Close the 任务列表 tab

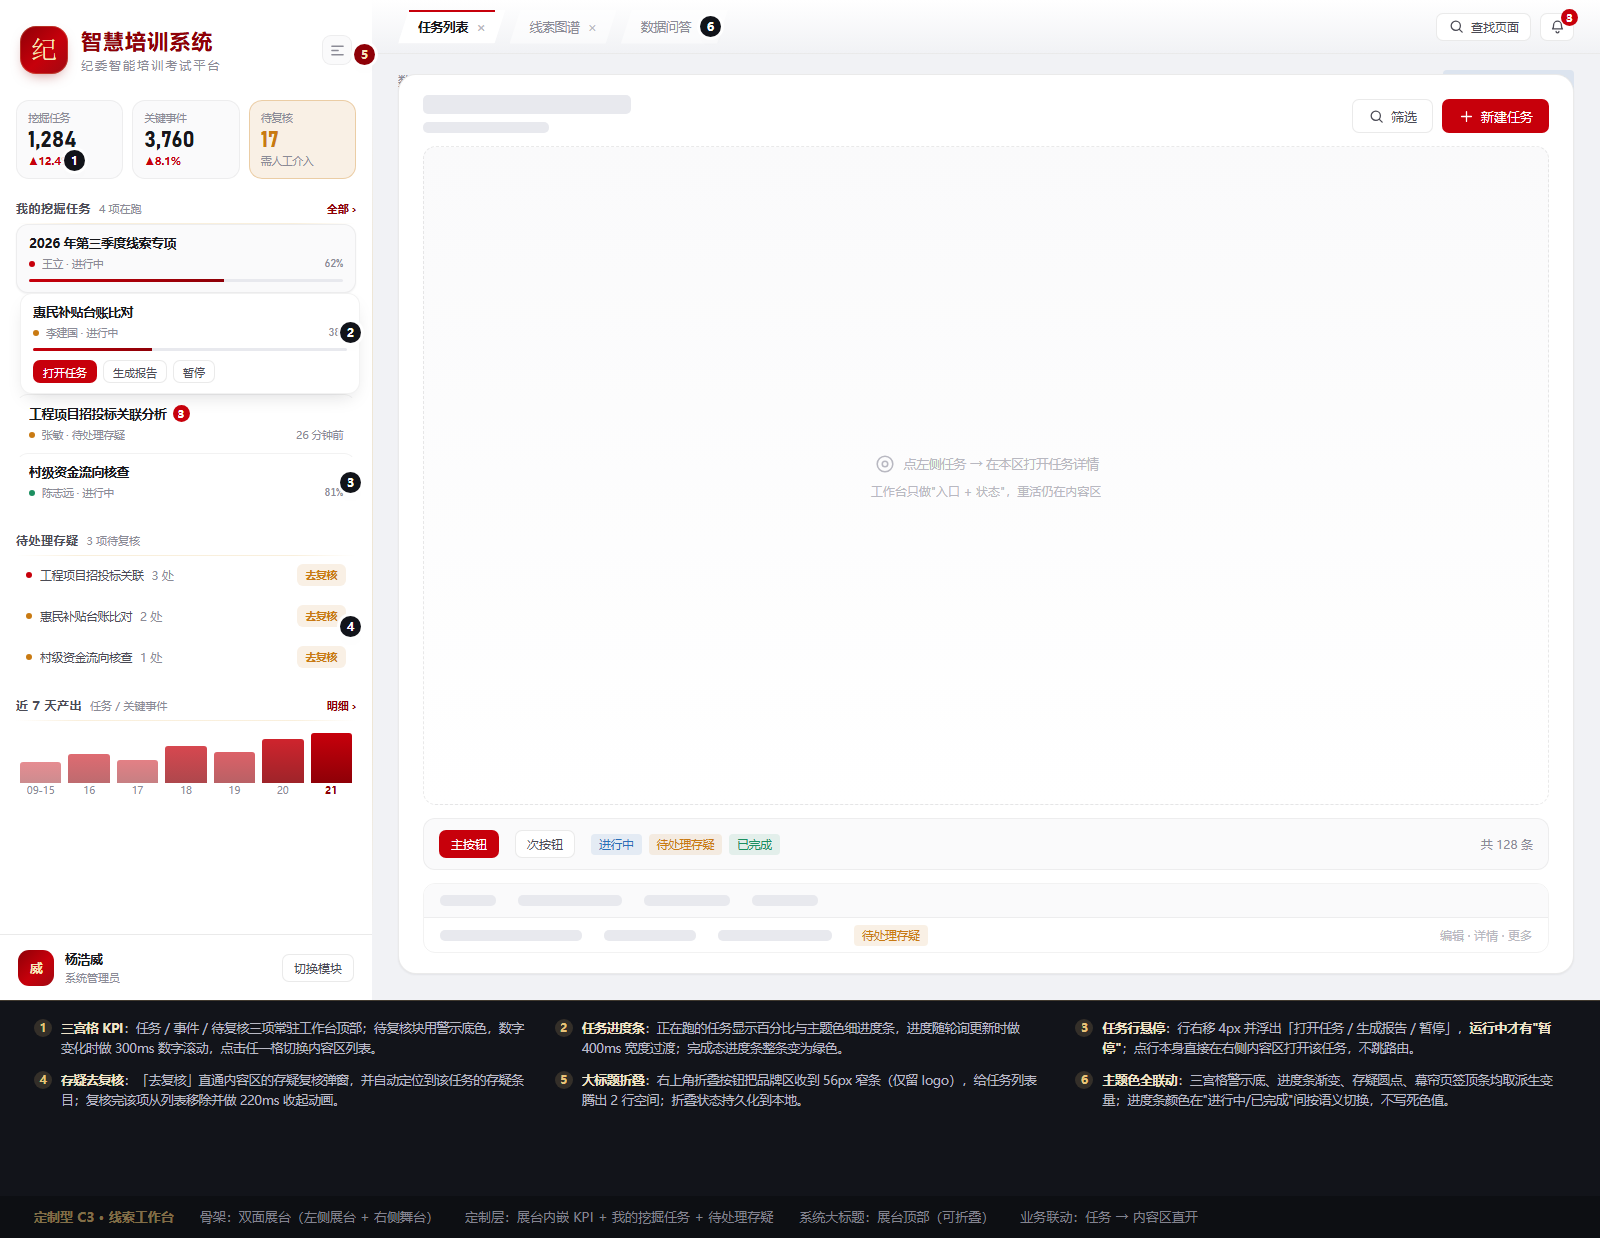coord(481,28)
